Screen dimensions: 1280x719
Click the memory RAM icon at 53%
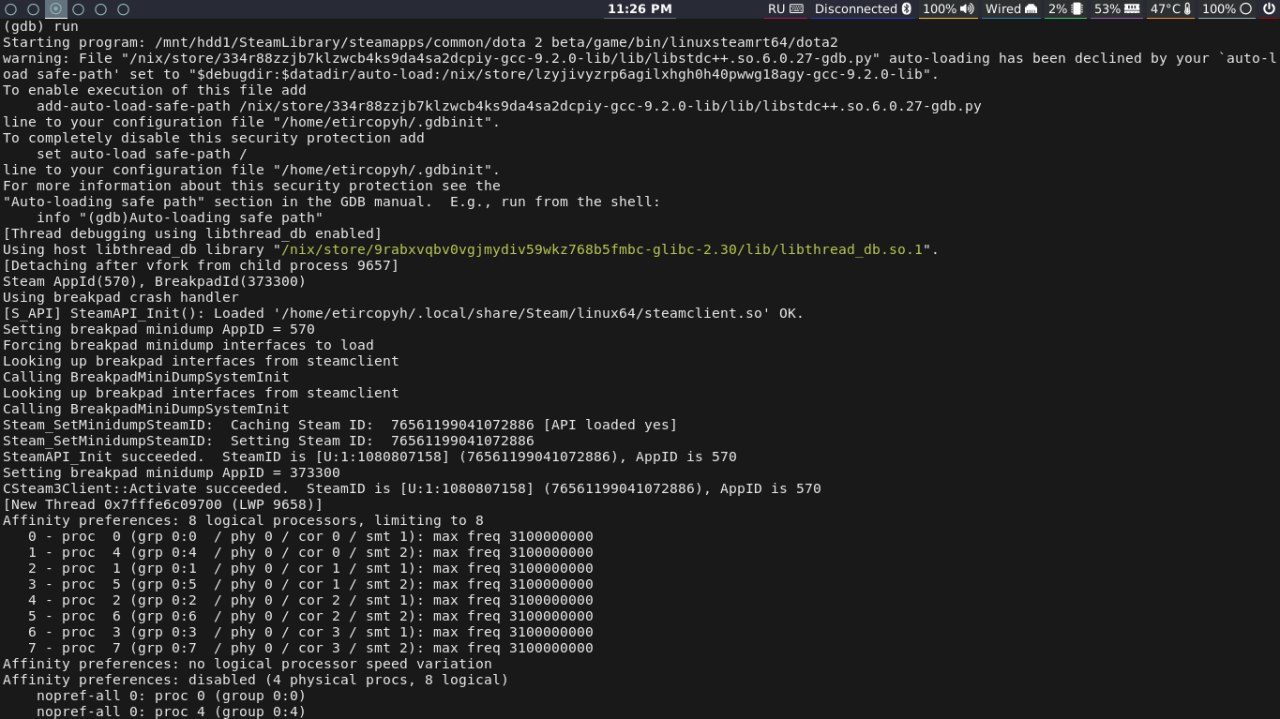[1132, 9]
